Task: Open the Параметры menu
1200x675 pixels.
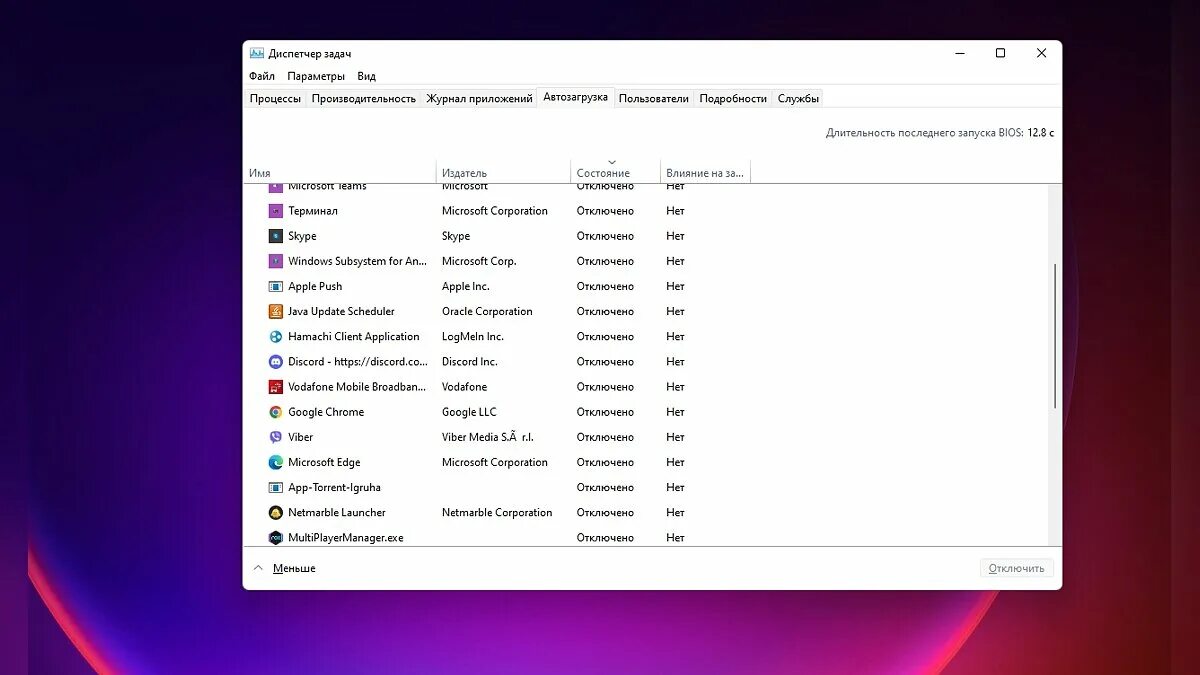Action: (316, 76)
